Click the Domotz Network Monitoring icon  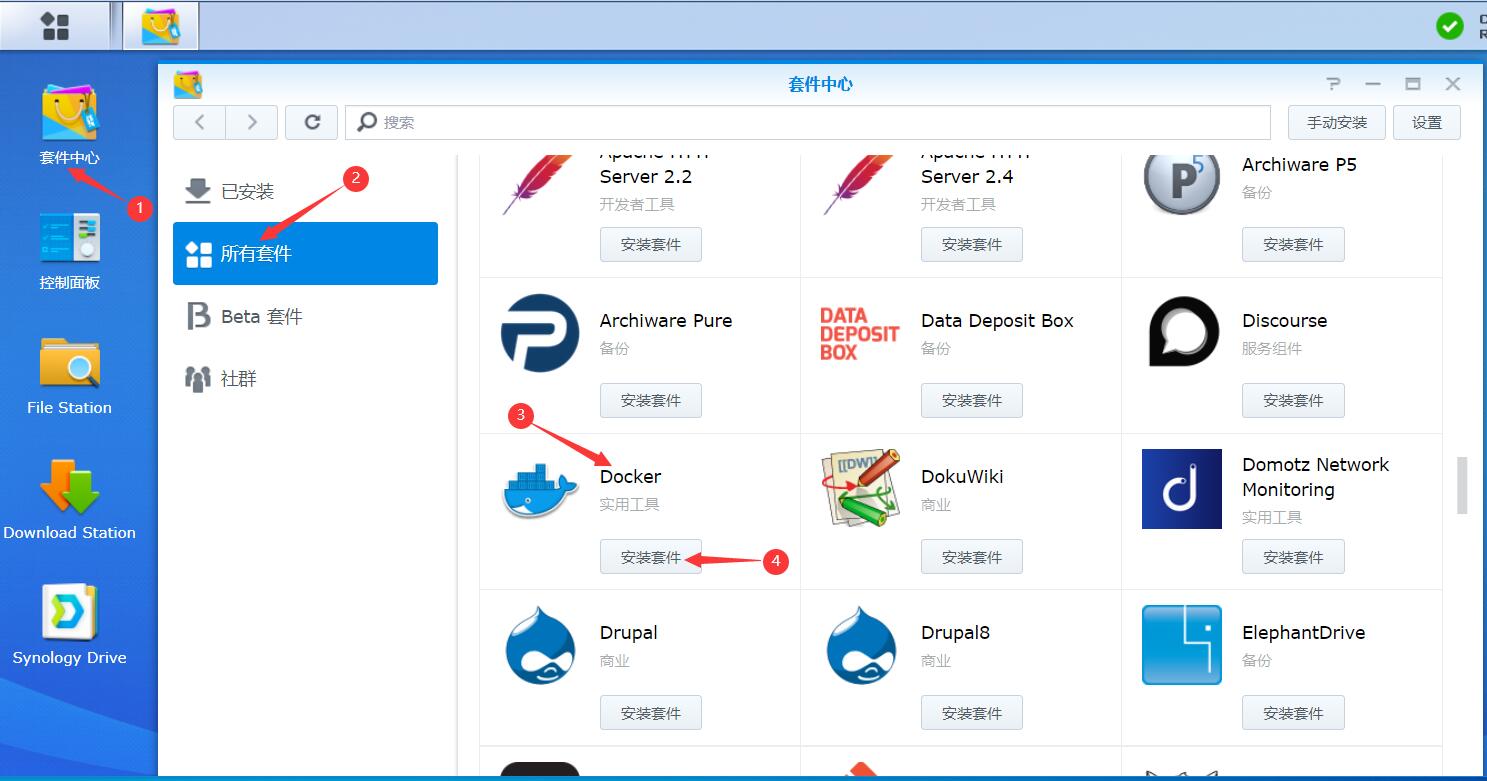(x=1182, y=489)
